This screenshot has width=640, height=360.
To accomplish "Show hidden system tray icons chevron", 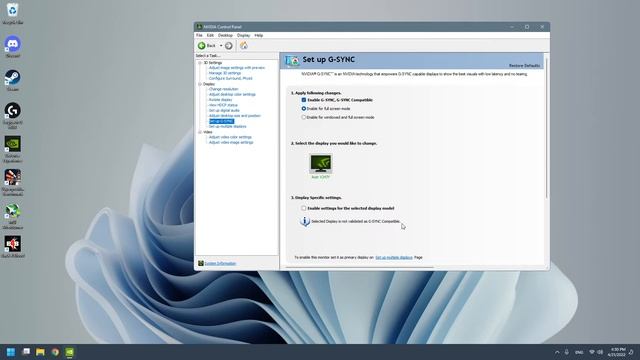I will point(557,352).
